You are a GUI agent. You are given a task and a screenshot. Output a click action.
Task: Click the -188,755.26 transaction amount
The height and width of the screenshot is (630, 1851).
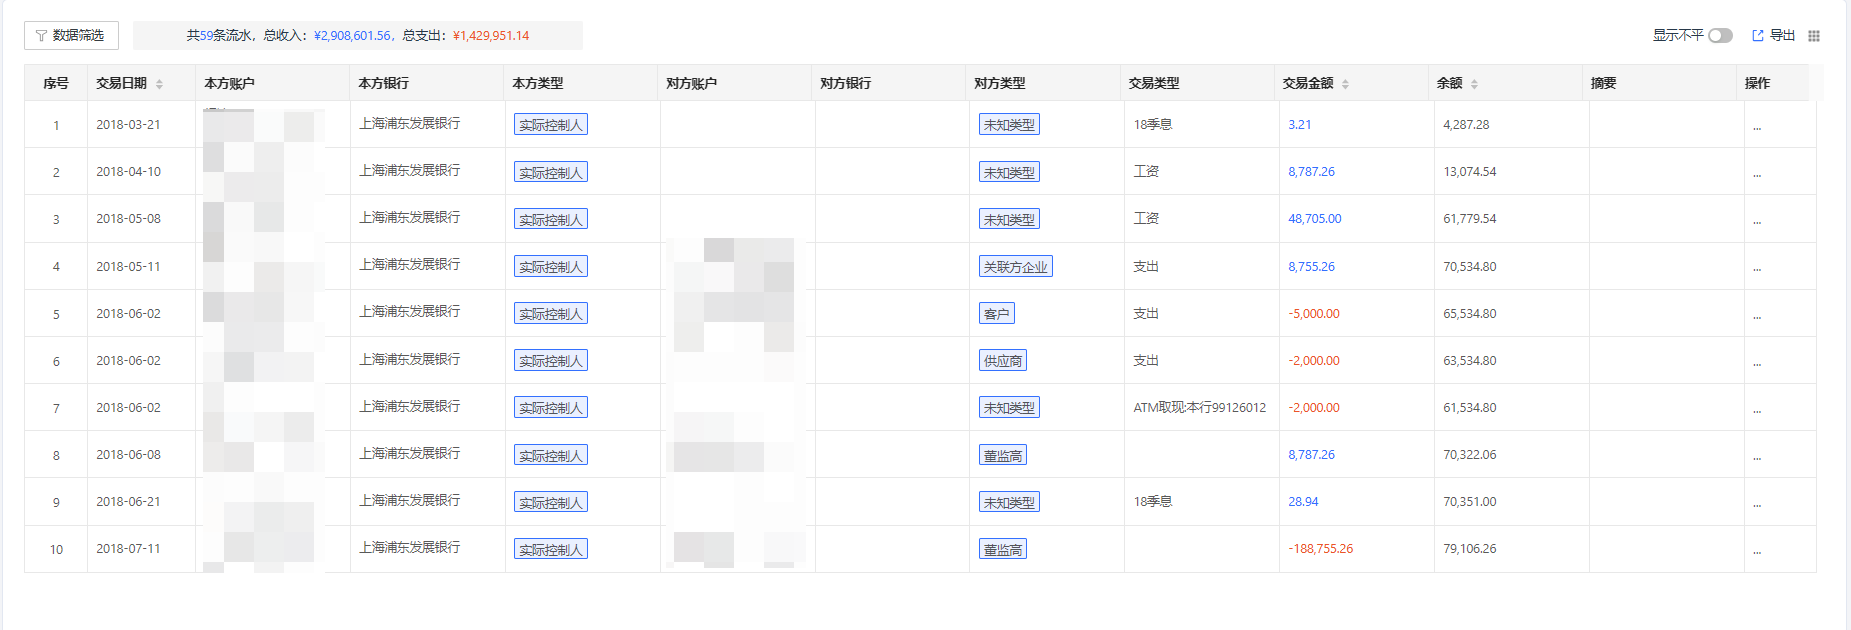pyautogui.click(x=1320, y=549)
